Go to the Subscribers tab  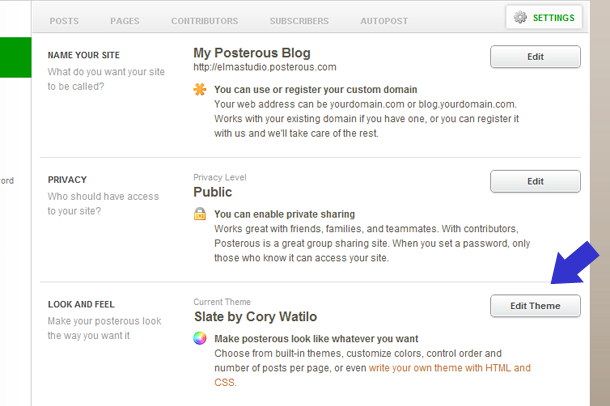point(299,21)
